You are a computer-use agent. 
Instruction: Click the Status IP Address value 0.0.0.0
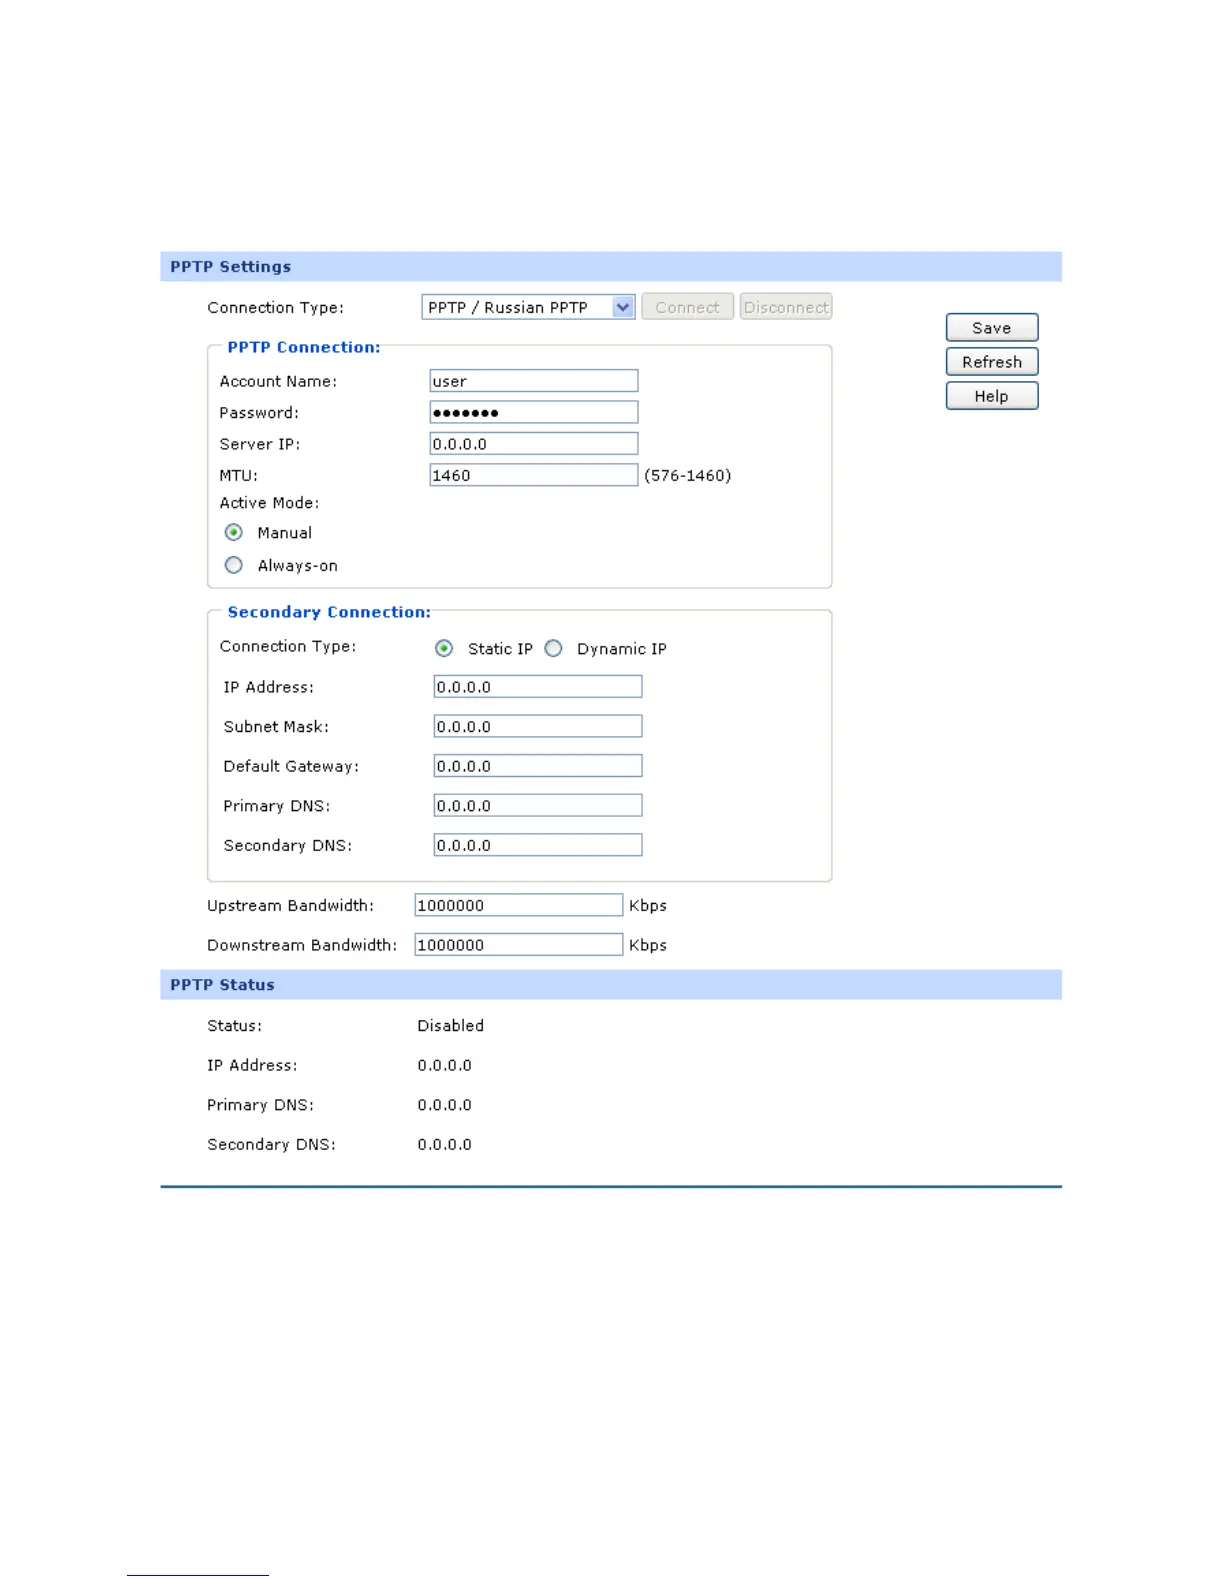tap(445, 1066)
